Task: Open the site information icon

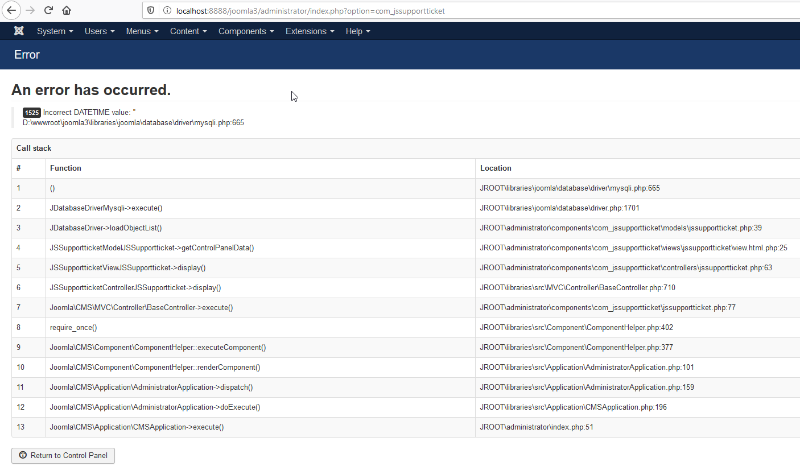Action: [x=164, y=10]
